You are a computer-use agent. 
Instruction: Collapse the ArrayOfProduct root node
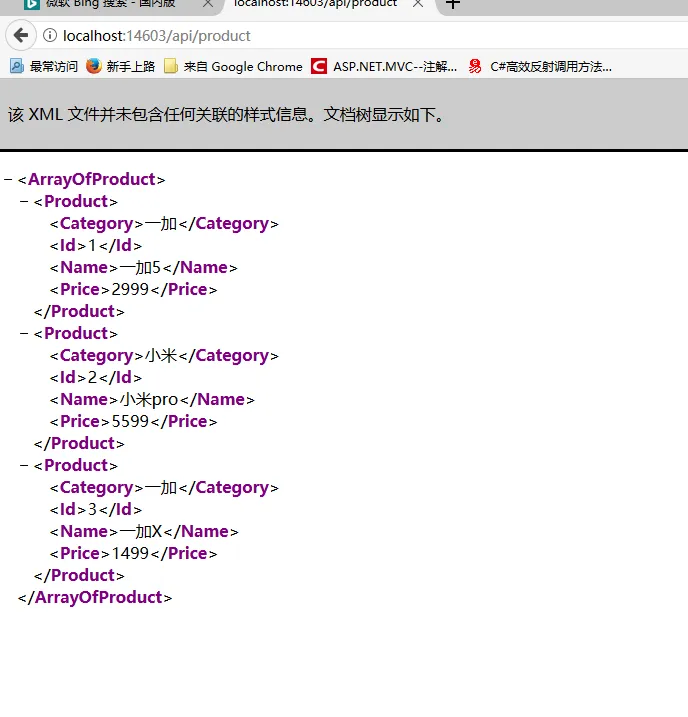8,179
